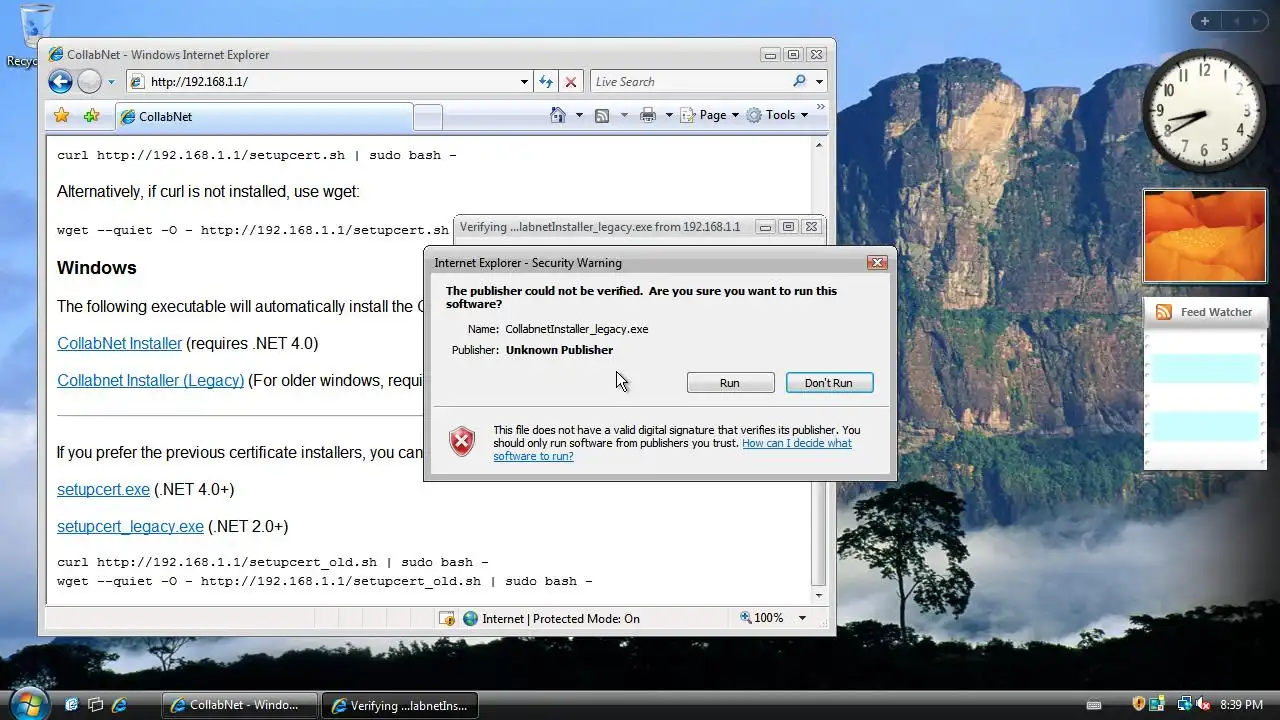The image size is (1280, 720).
Task: Click the Live Search magnifier icon
Action: coord(799,82)
